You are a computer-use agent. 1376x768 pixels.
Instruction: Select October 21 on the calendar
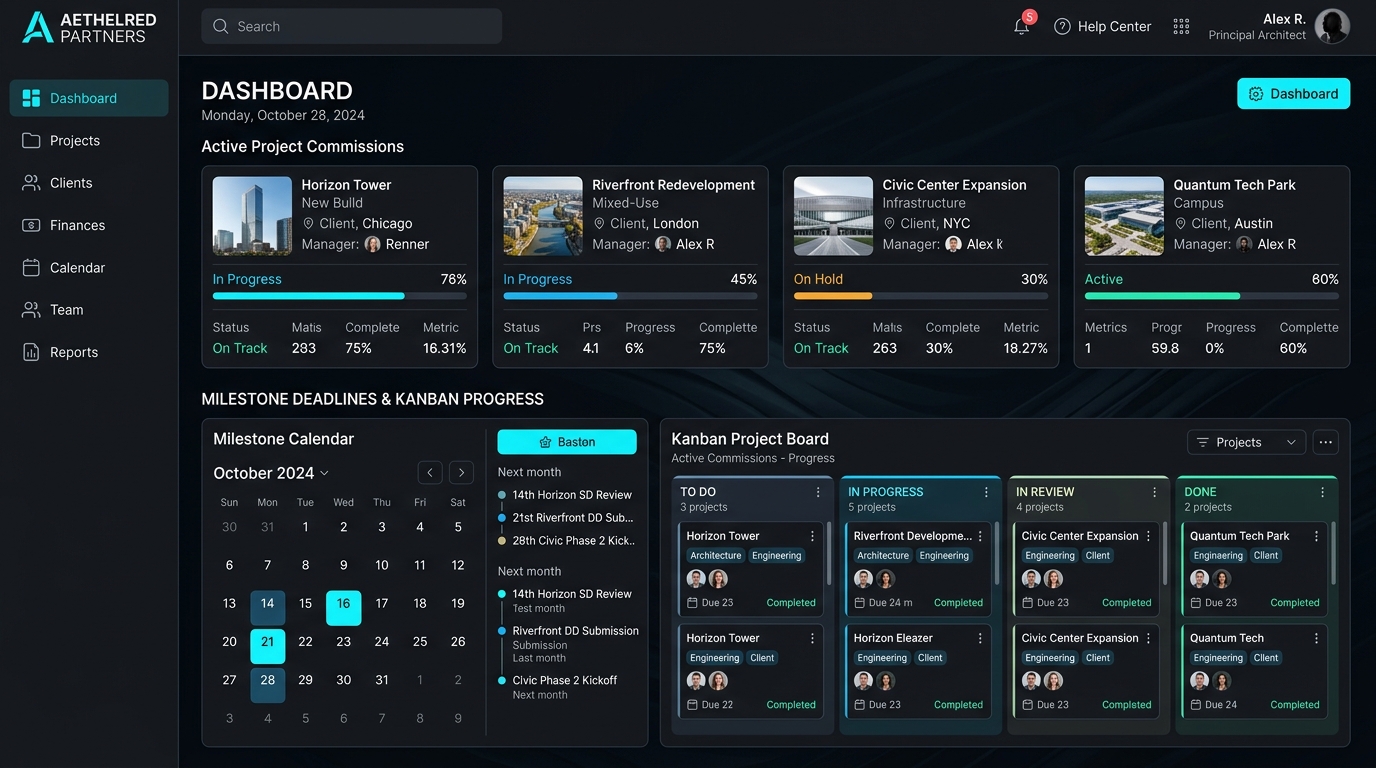[x=267, y=646]
